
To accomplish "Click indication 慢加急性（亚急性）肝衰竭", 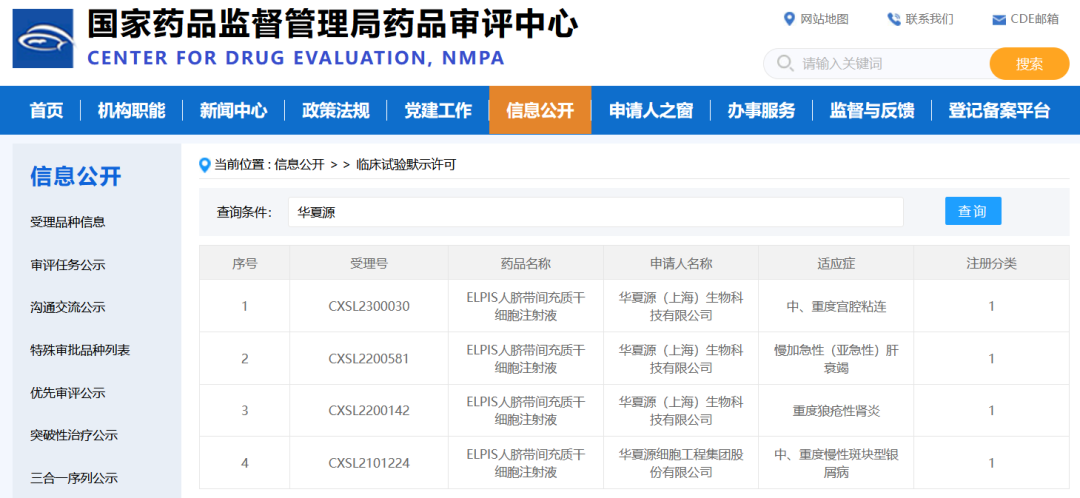I will click(x=836, y=359).
